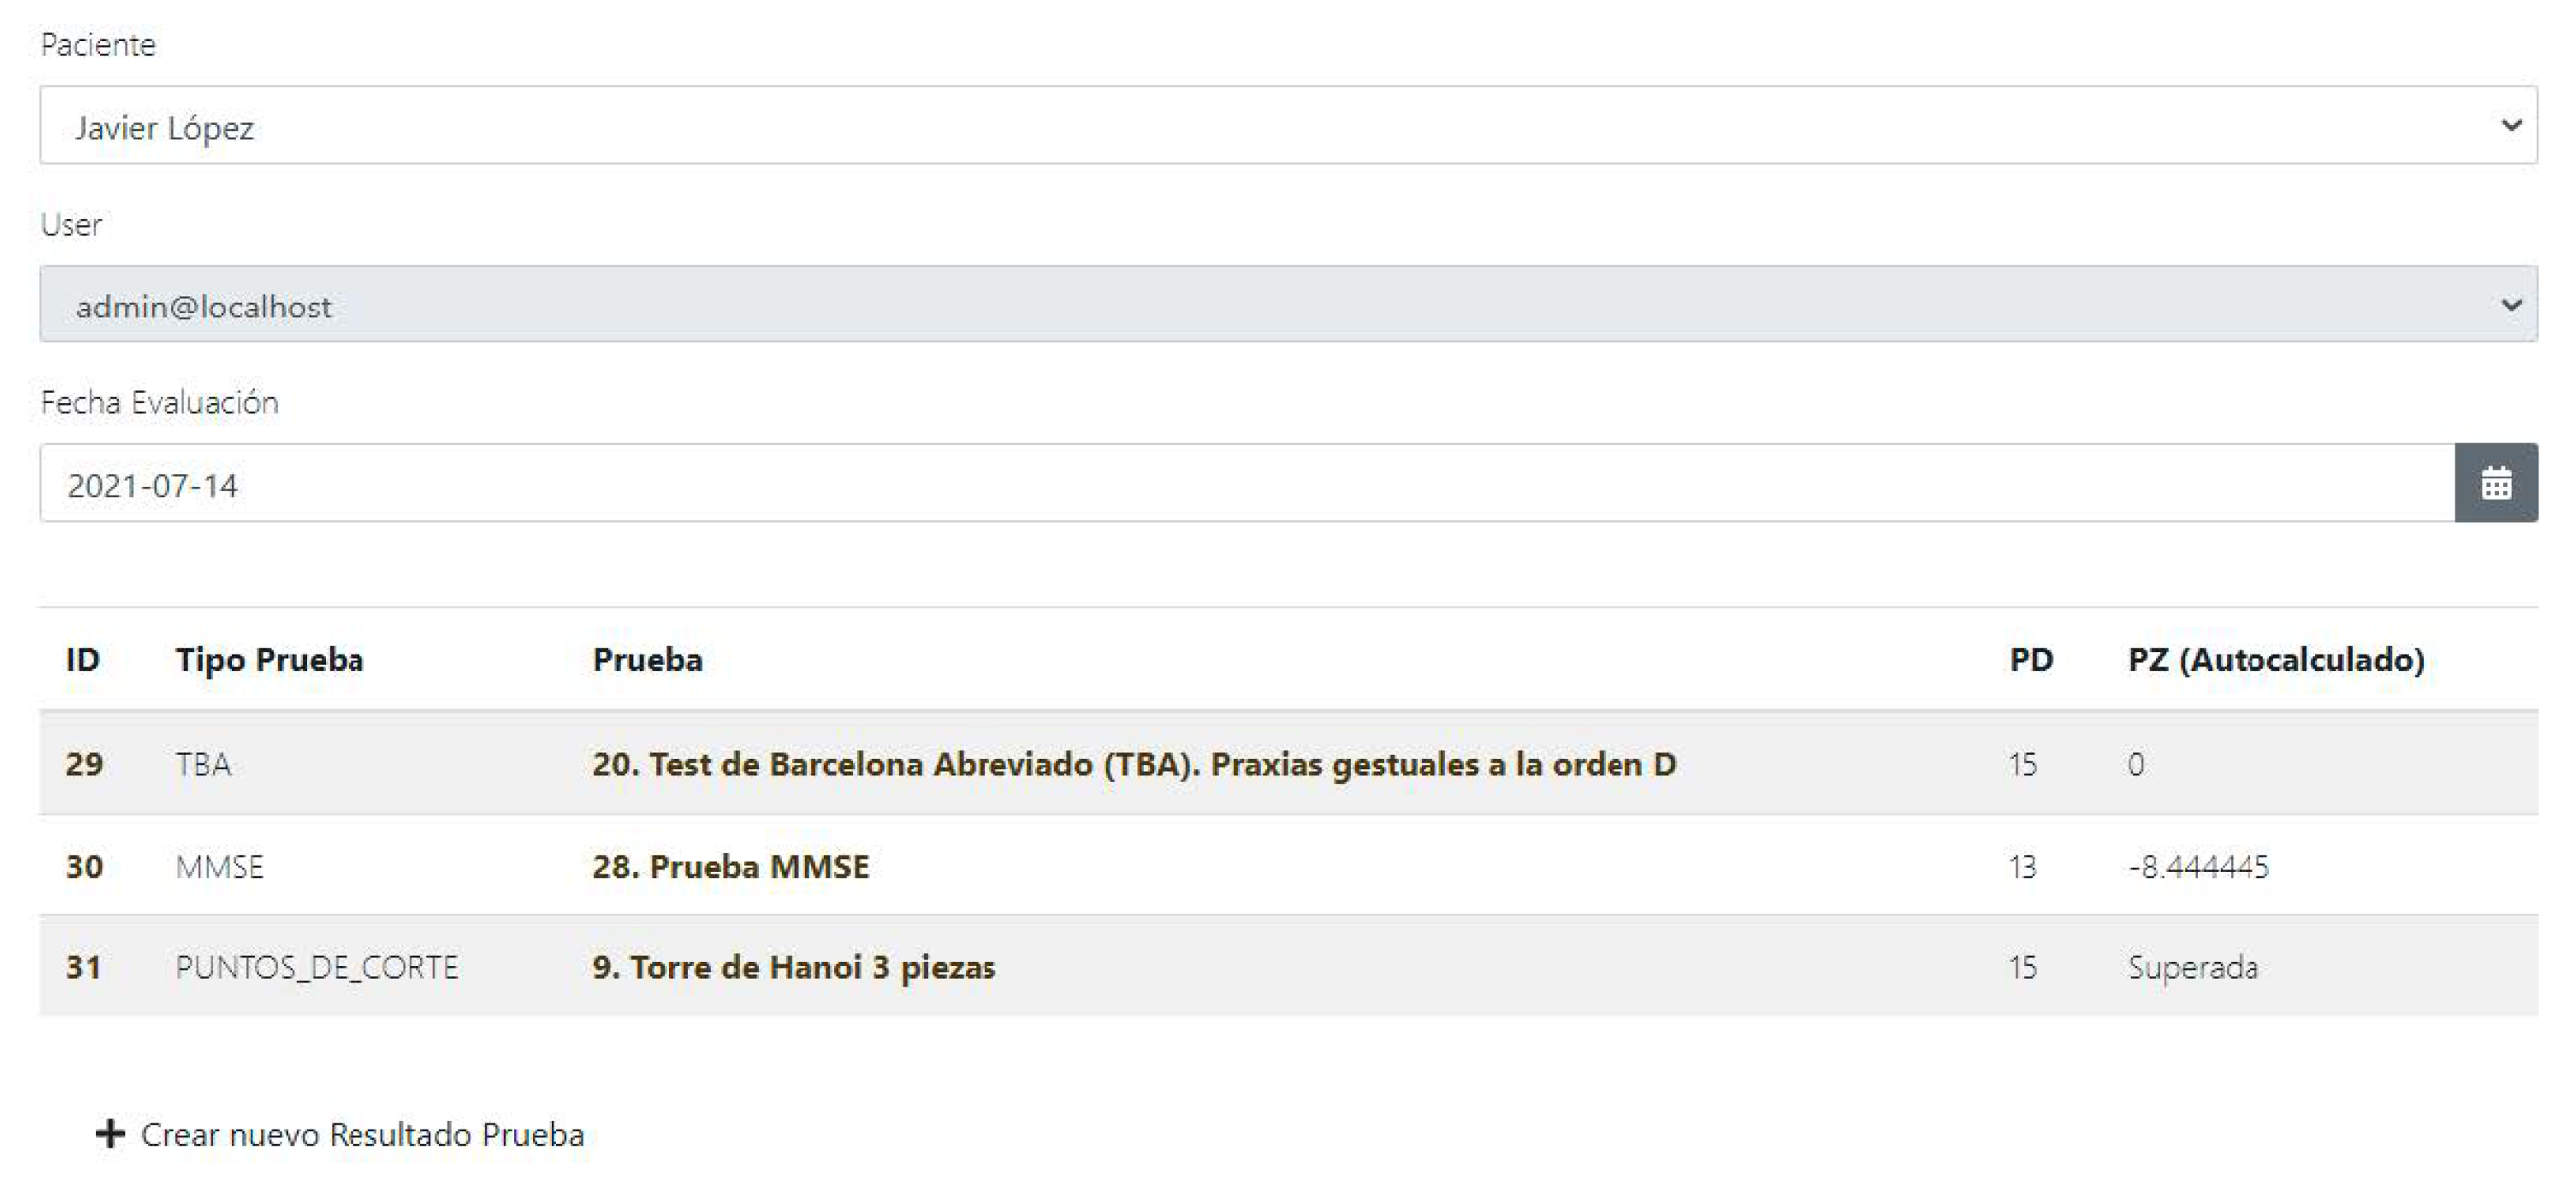Open the Torre de Hanoi 3 piezas entry
This screenshot has width=2576, height=1186.
point(793,967)
